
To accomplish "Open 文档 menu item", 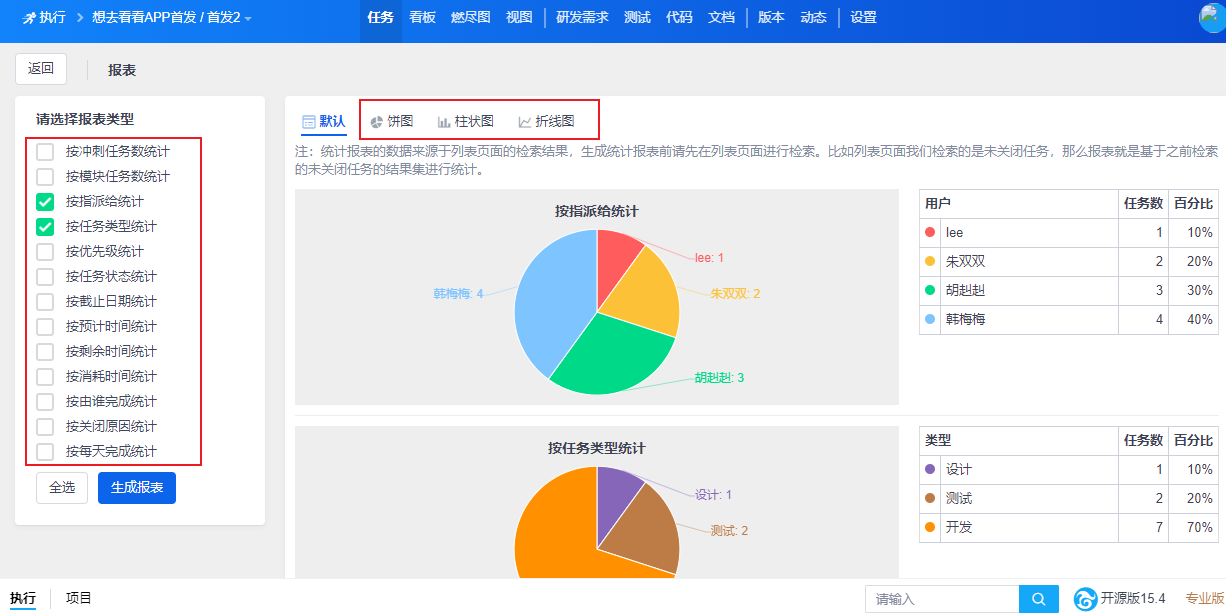I will 721,18.
